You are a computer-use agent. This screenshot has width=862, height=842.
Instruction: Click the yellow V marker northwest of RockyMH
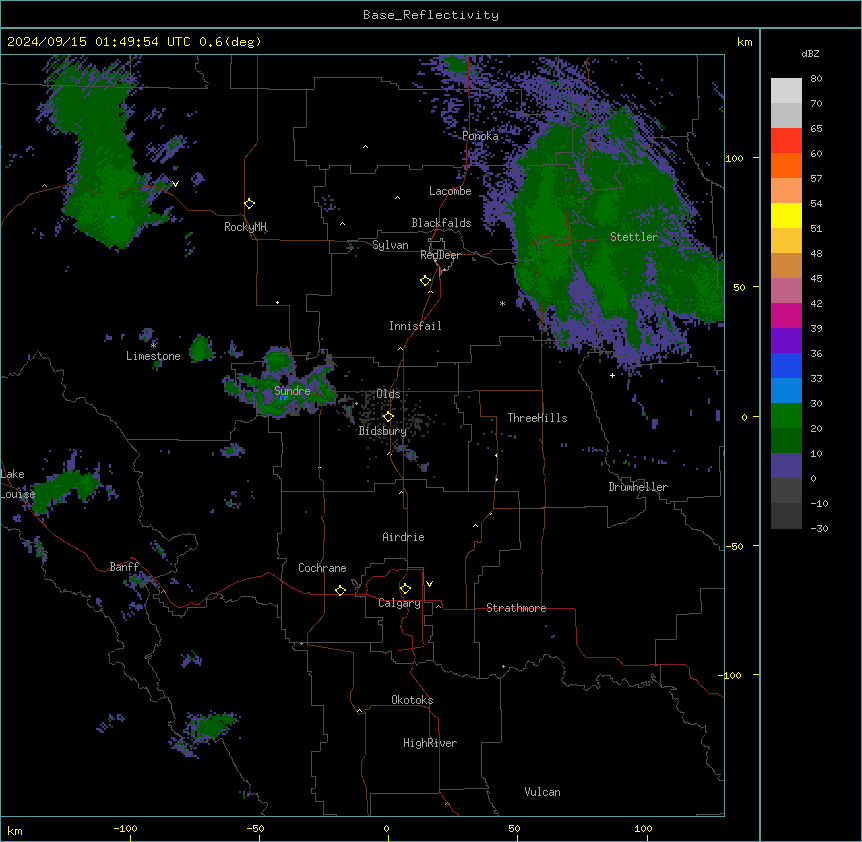[175, 184]
